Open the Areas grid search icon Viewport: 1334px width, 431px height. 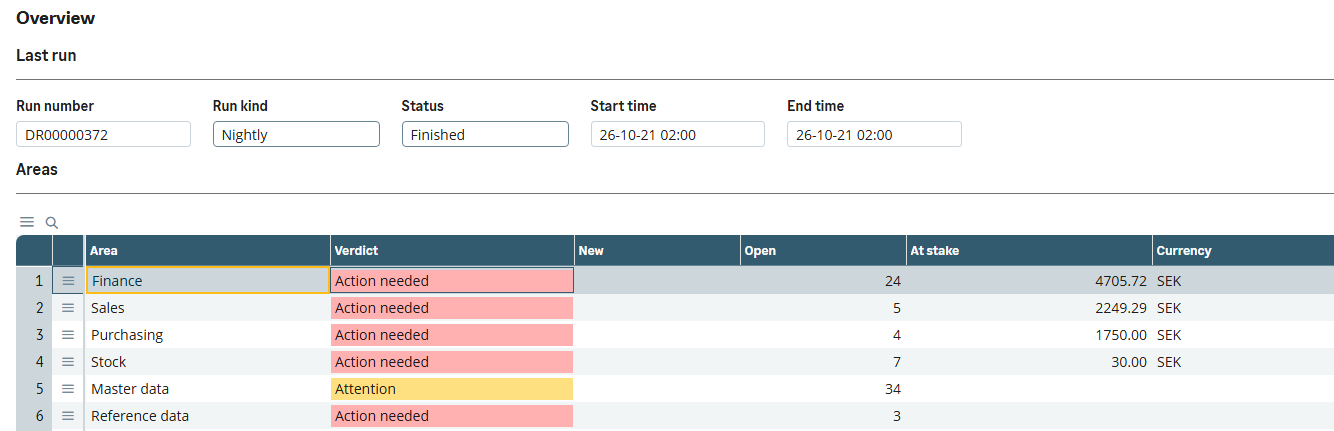(x=52, y=222)
